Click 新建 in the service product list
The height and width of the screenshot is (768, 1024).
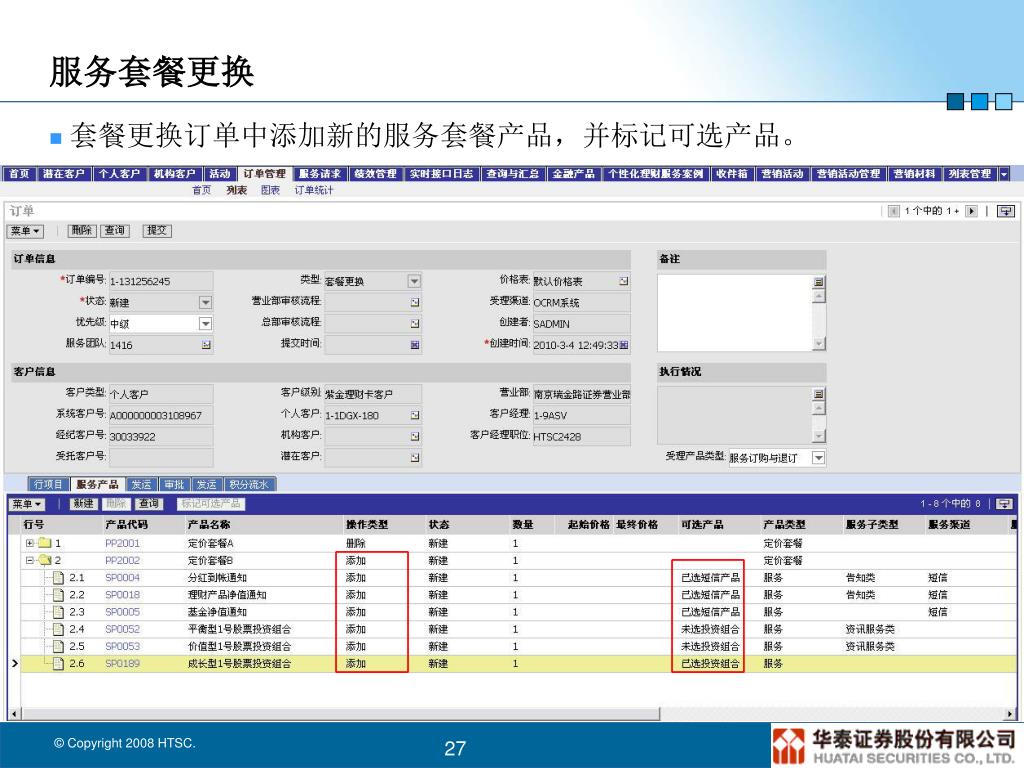pos(84,504)
